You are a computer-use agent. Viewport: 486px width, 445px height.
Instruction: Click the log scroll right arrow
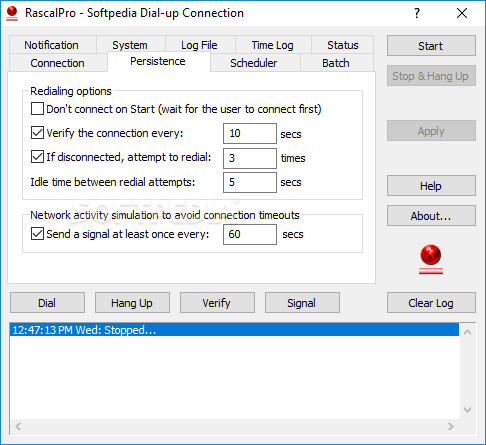(x=451, y=426)
